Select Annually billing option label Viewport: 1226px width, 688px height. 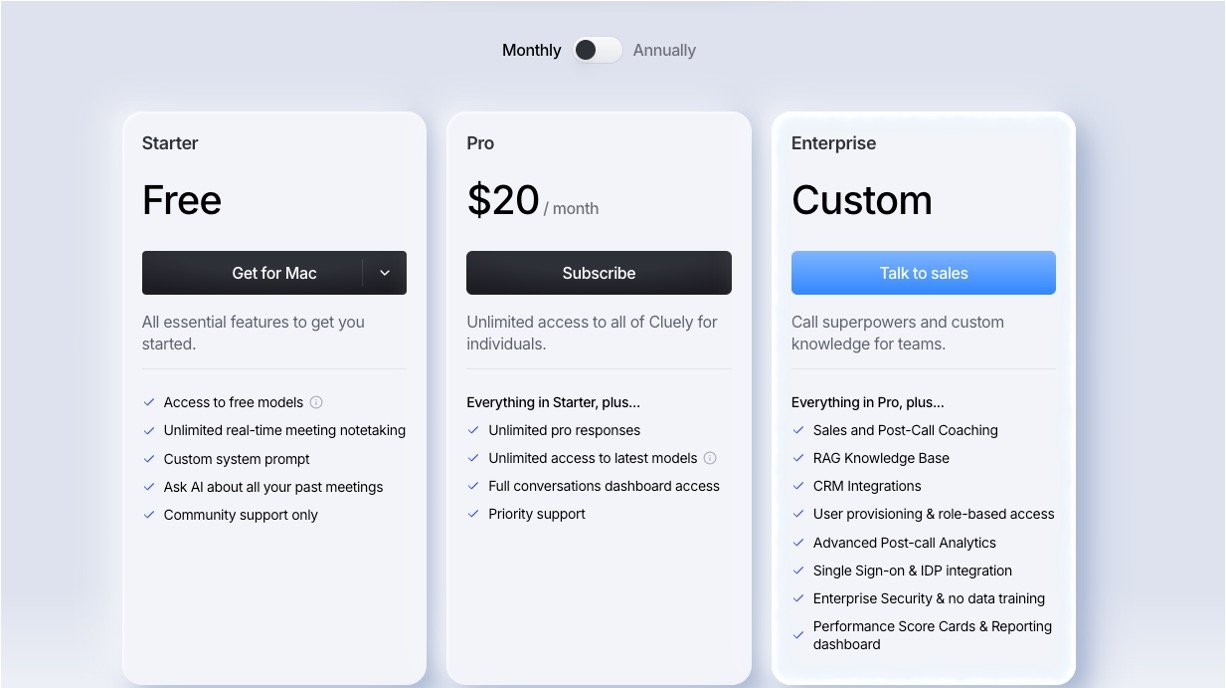click(x=664, y=50)
